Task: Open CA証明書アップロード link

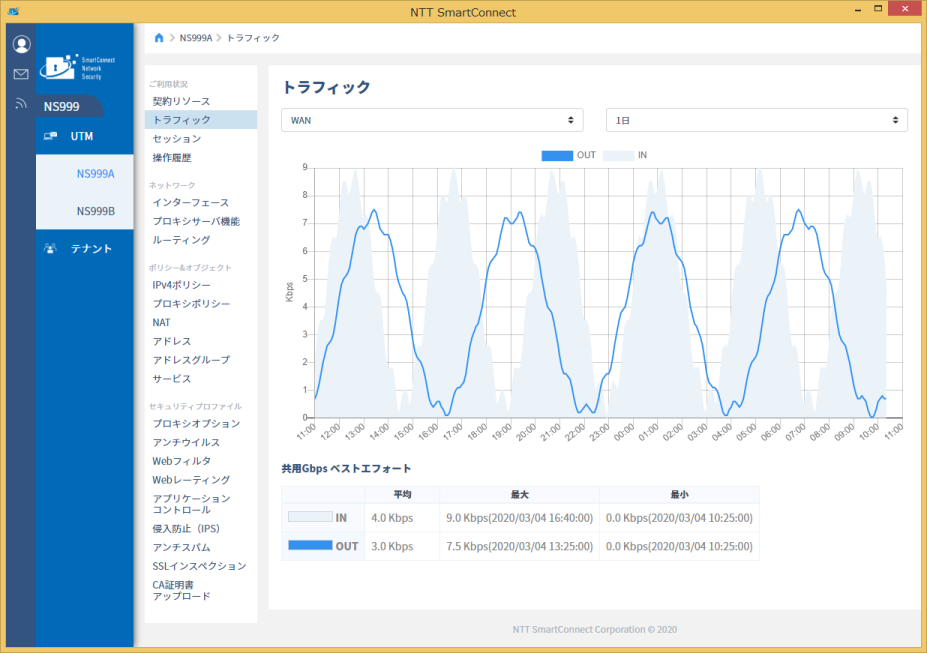Action: point(181,590)
